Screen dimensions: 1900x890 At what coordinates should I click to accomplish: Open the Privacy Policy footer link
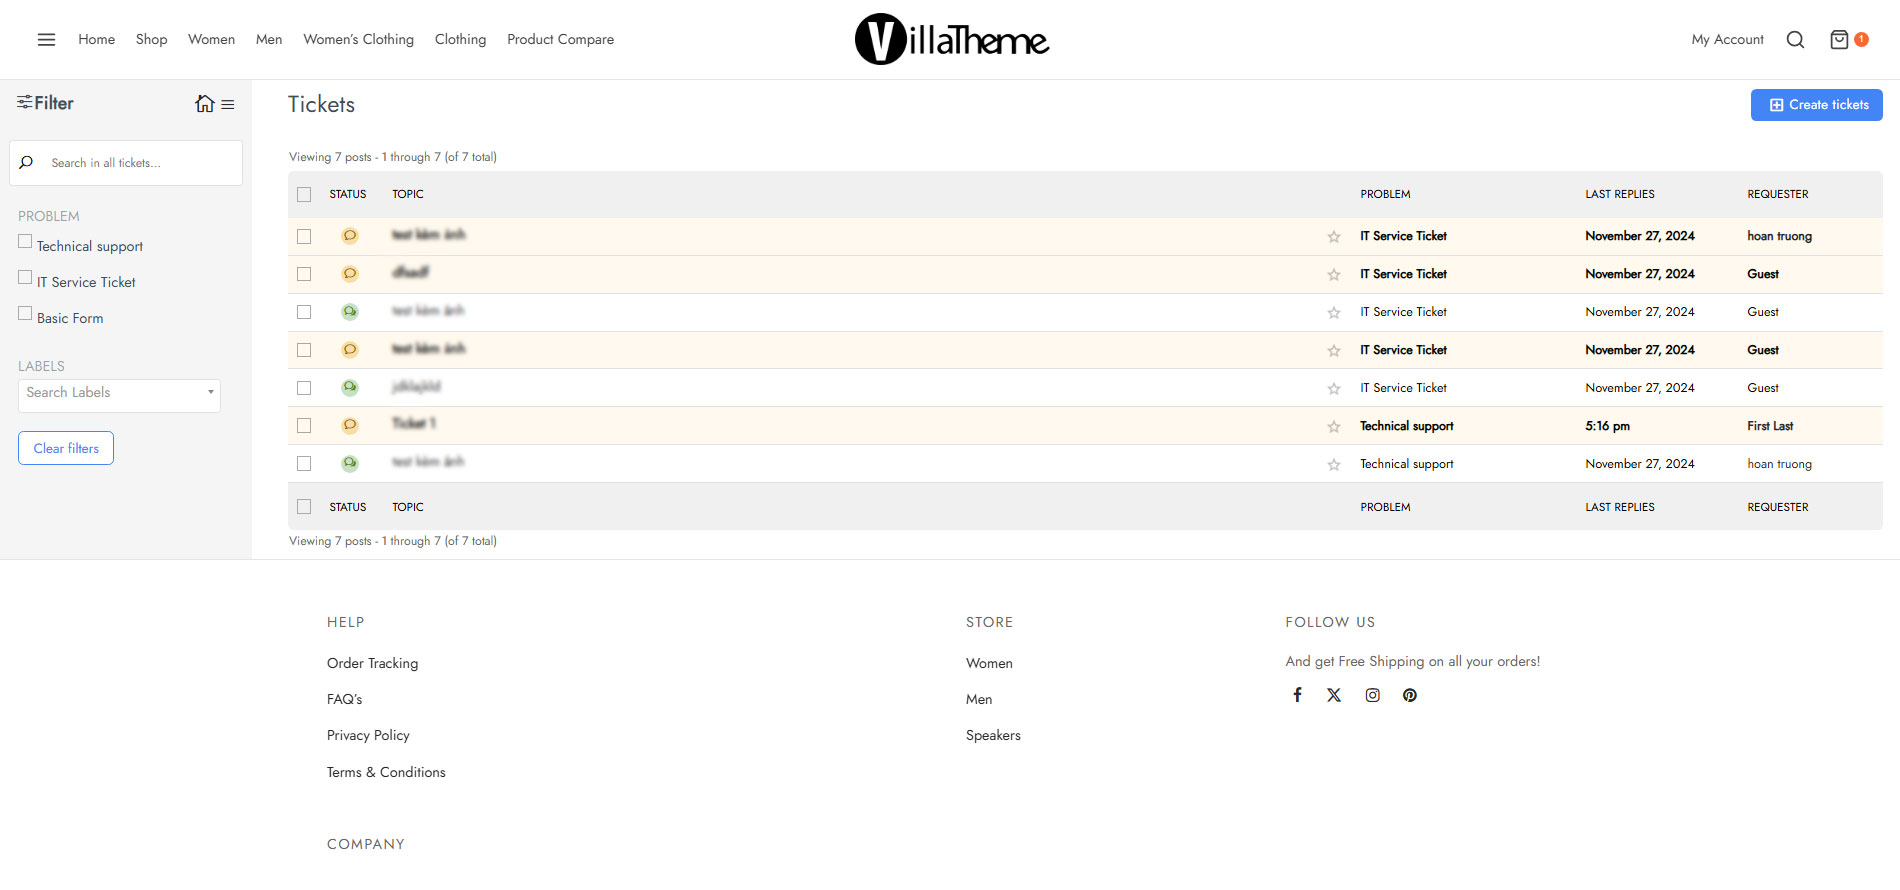pos(368,735)
